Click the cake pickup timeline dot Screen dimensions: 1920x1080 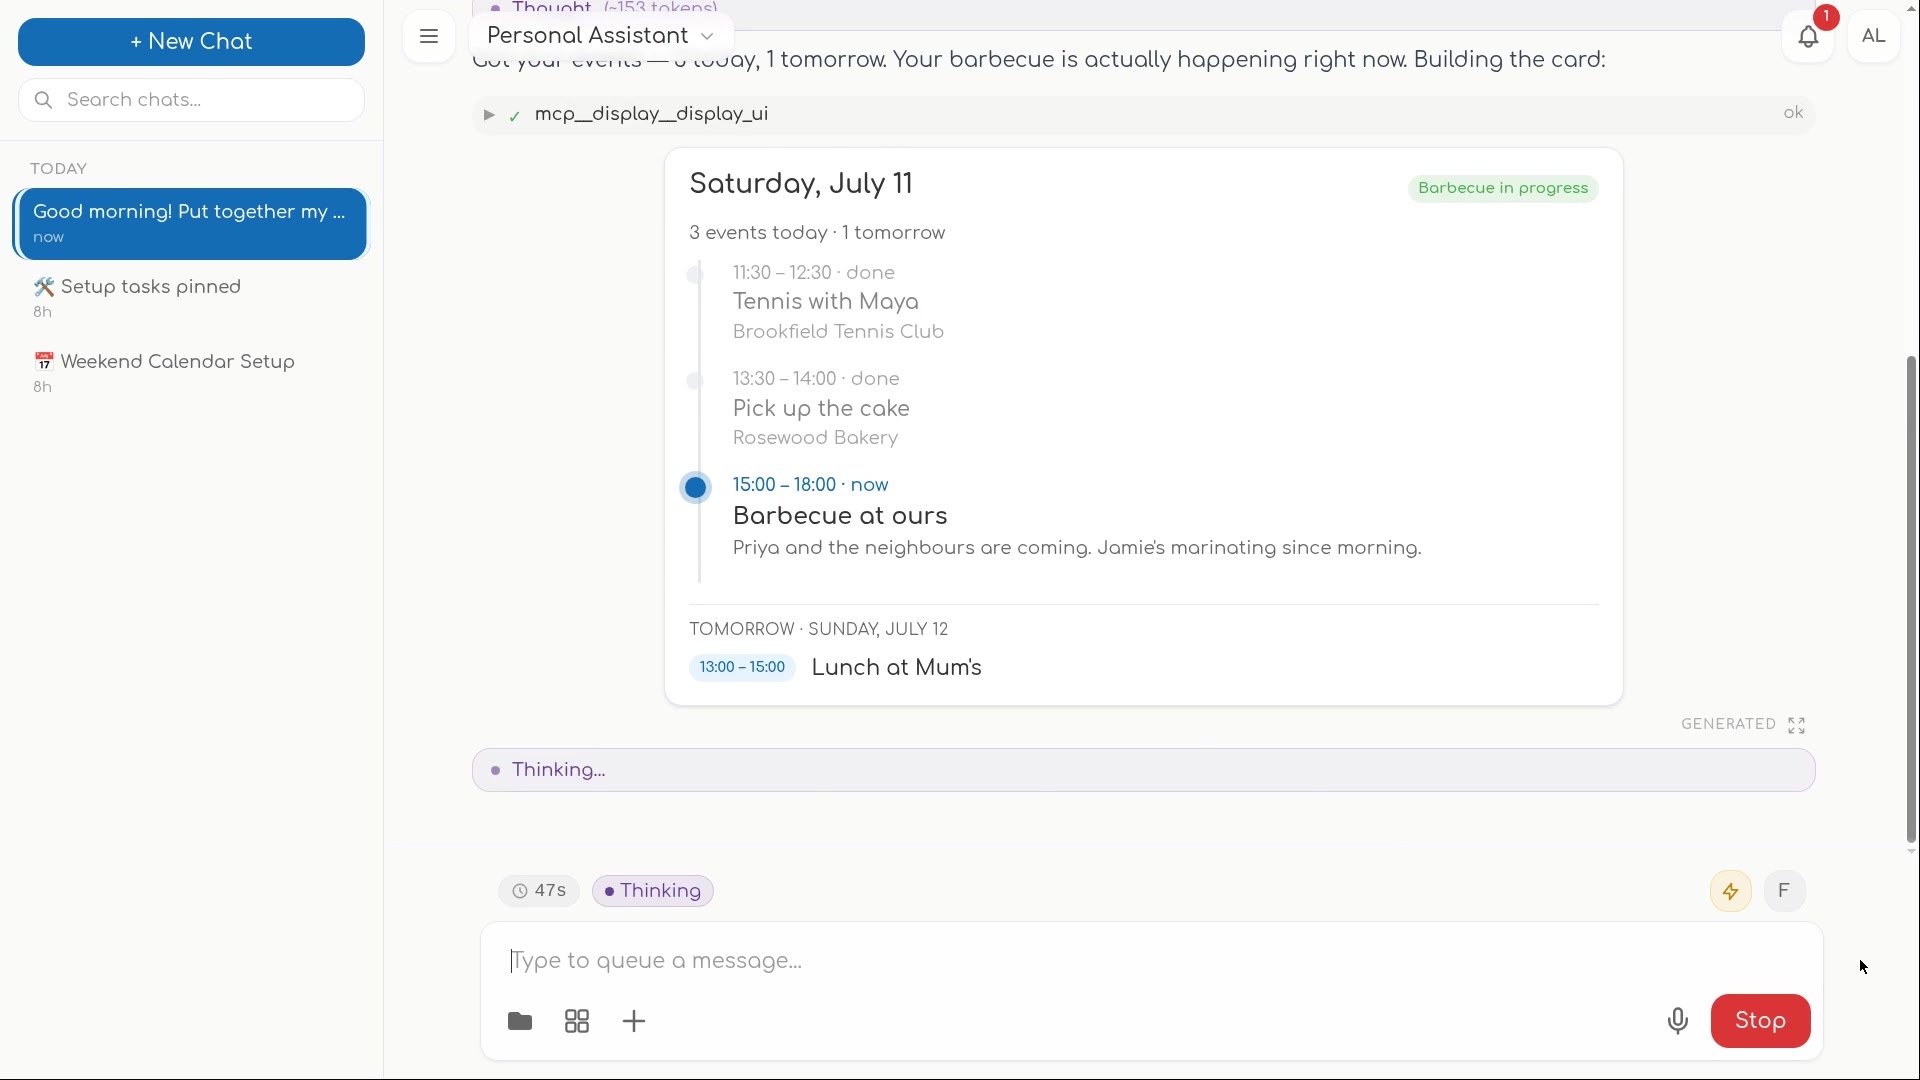[x=695, y=381]
